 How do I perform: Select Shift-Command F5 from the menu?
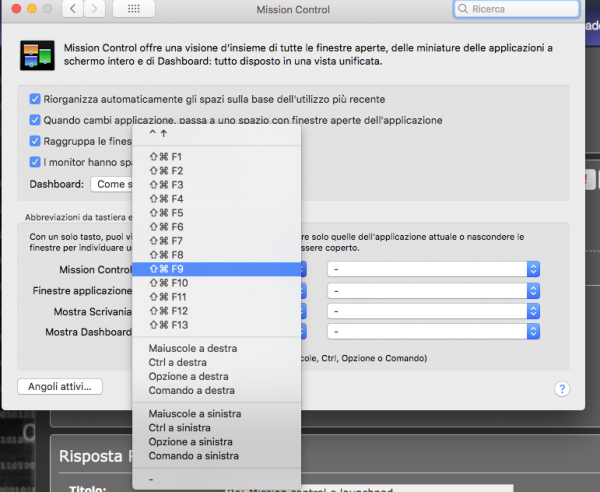217,213
